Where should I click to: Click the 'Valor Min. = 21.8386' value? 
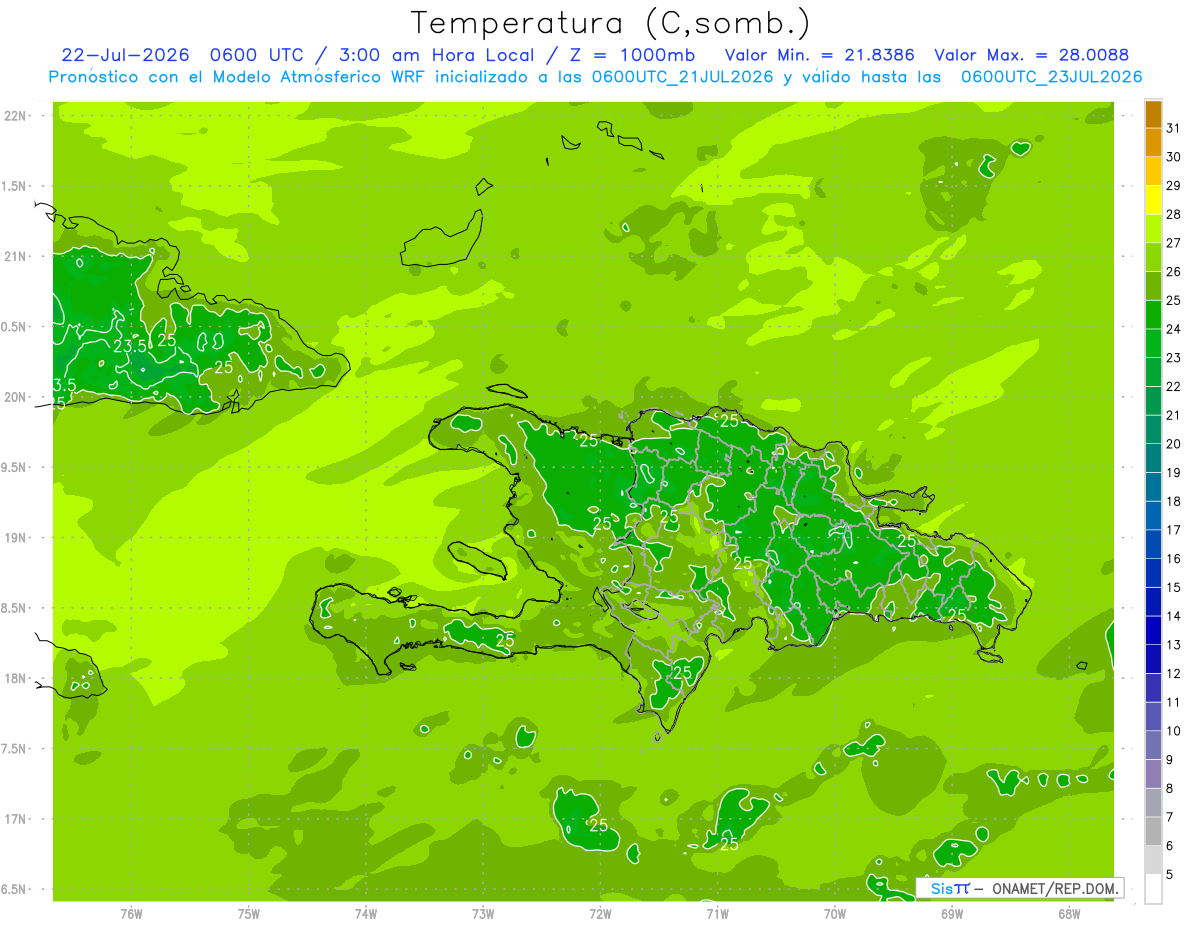click(819, 55)
